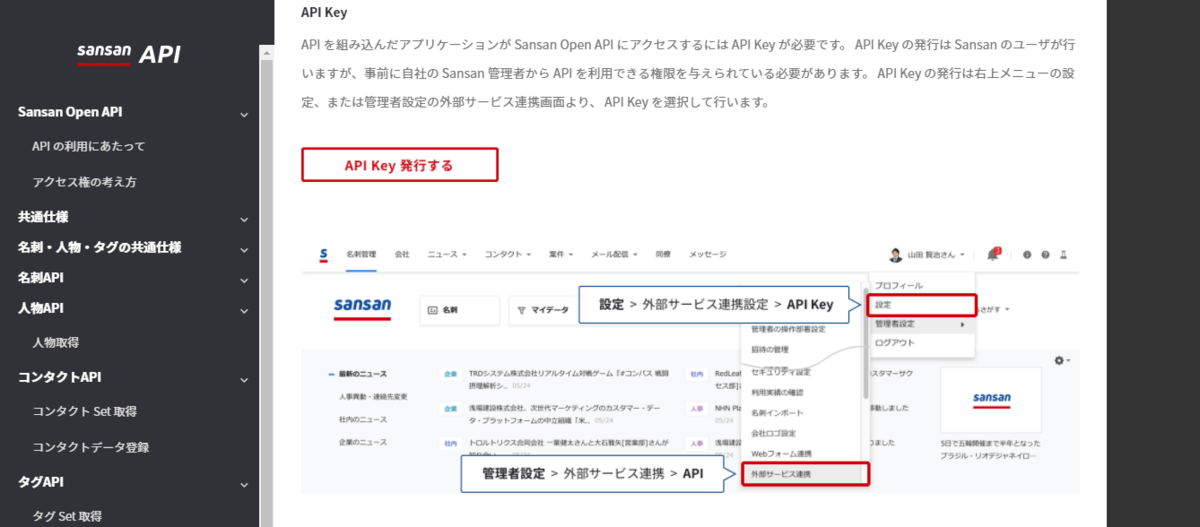The width and height of the screenshot is (1200, 527).
Task: Select the Sansan Open API heading
Action: pos(70,112)
